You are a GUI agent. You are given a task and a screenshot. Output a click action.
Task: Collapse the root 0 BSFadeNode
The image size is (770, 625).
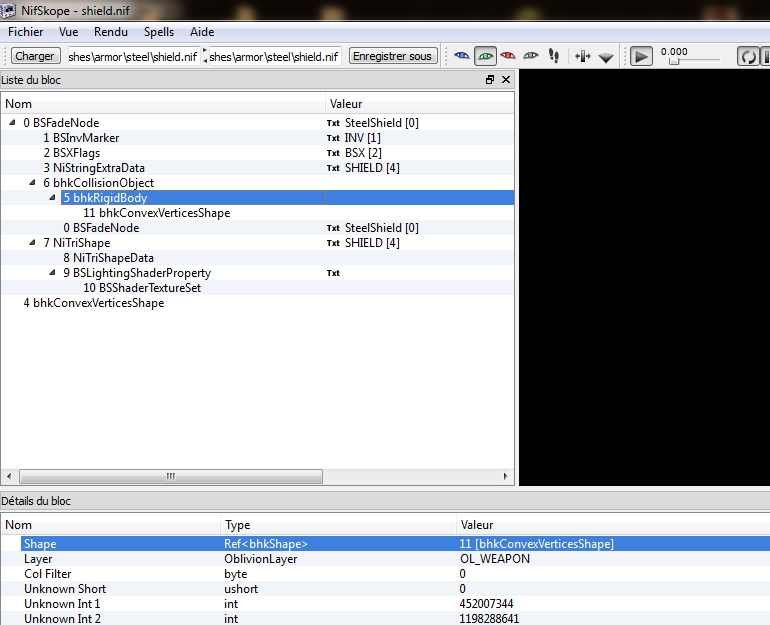click(12, 122)
